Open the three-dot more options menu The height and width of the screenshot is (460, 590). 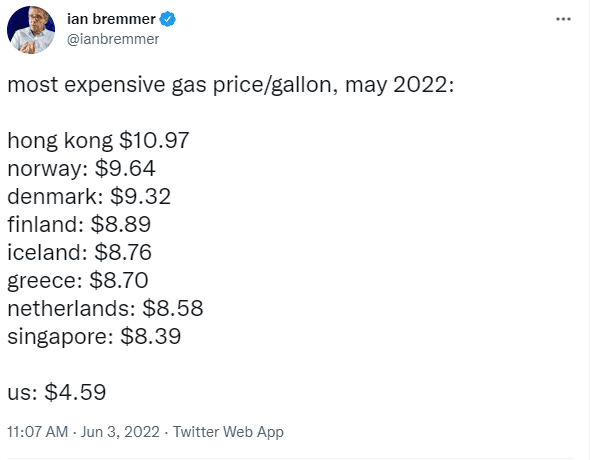pyautogui.click(x=563, y=19)
